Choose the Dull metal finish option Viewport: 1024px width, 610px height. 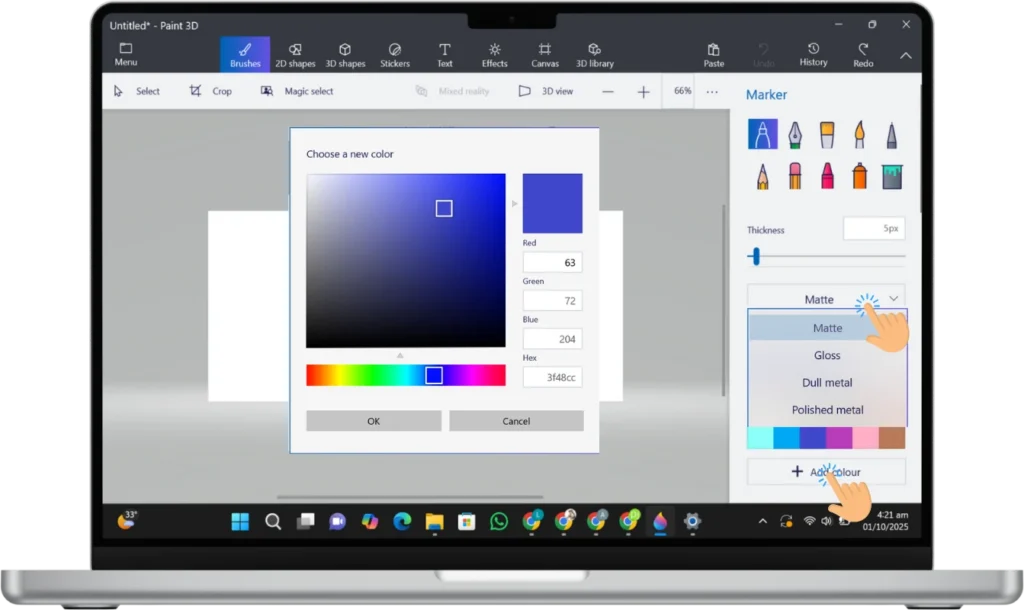point(827,382)
